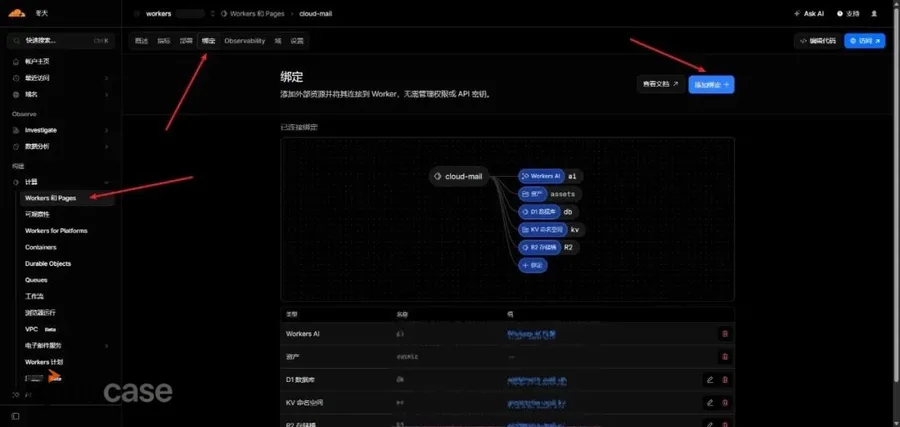Click the cloud-mail breadcrumb text

pyautogui.click(x=316, y=13)
